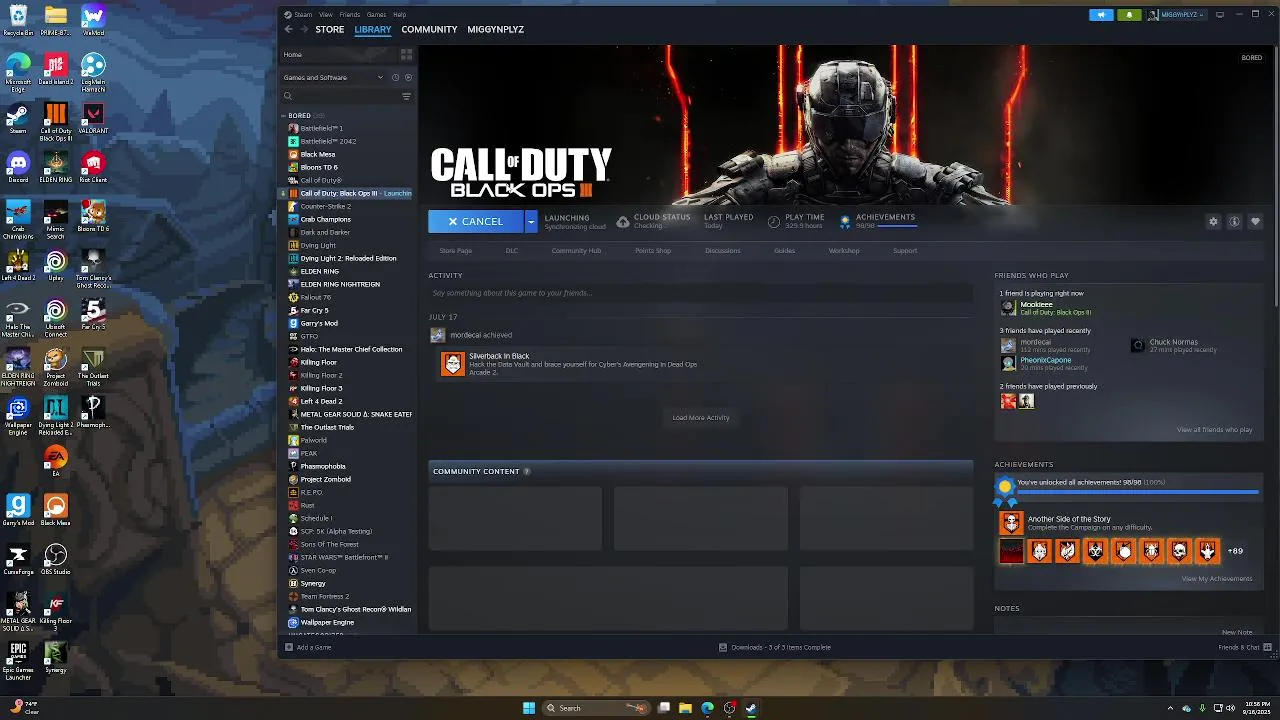The height and width of the screenshot is (720, 1280).
Task: Open File Explorer from taskbar
Action: tap(685, 708)
